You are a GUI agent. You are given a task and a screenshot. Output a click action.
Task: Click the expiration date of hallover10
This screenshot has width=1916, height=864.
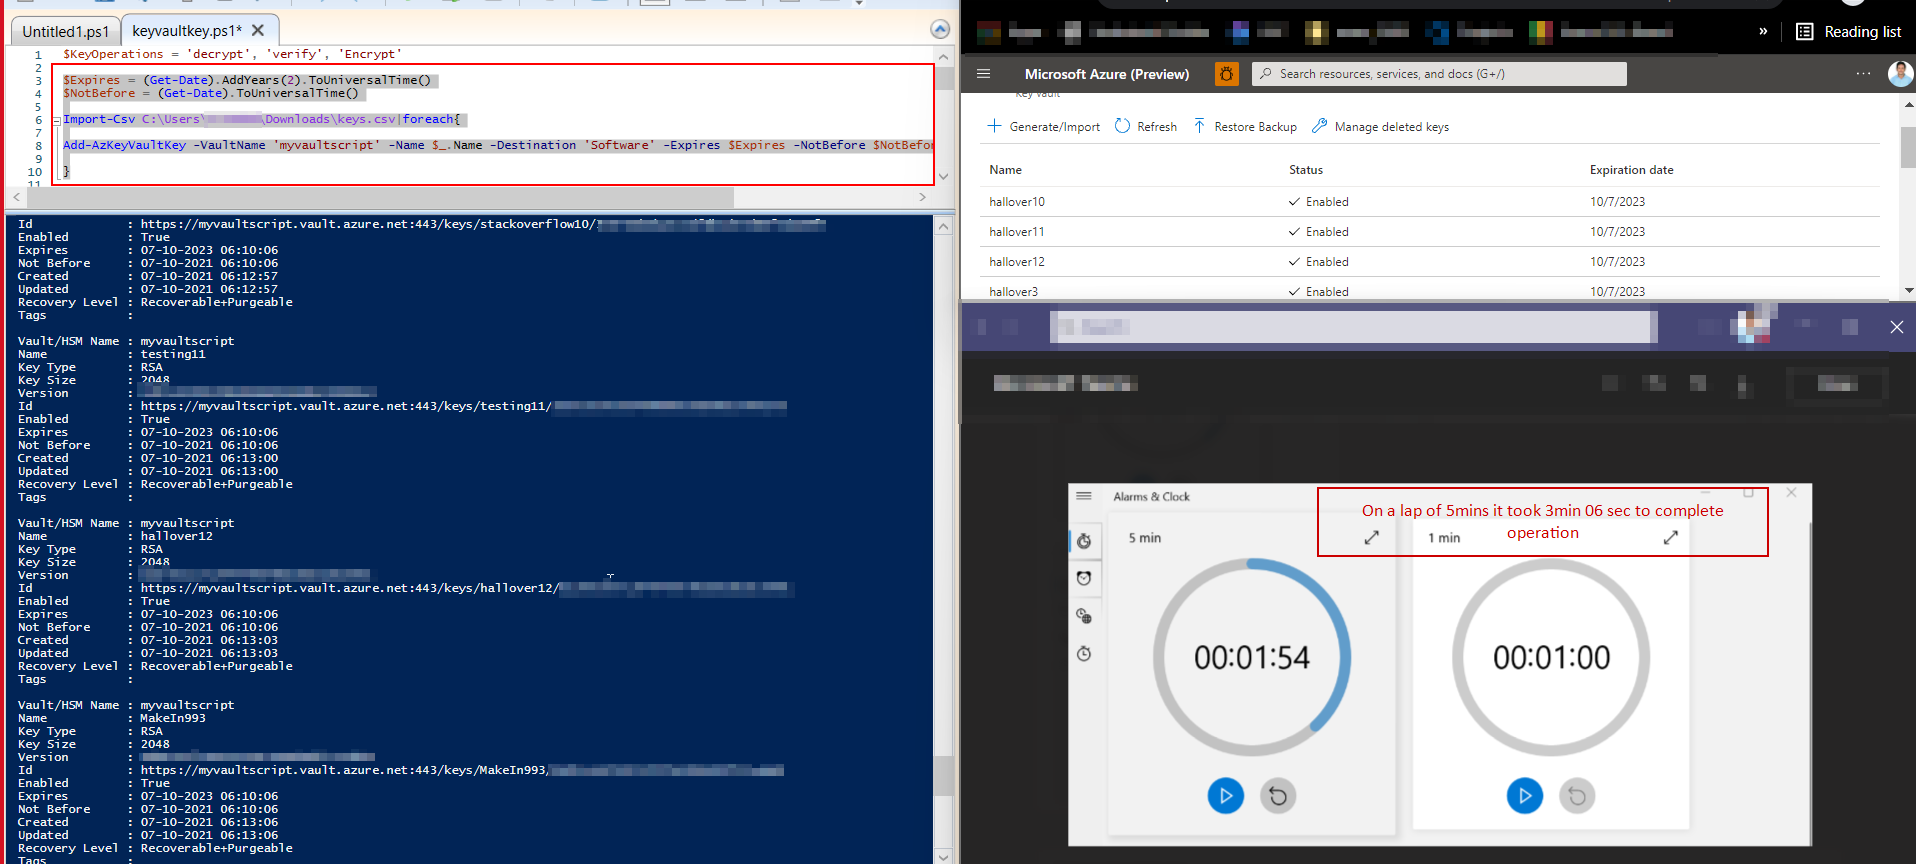[x=1617, y=202]
